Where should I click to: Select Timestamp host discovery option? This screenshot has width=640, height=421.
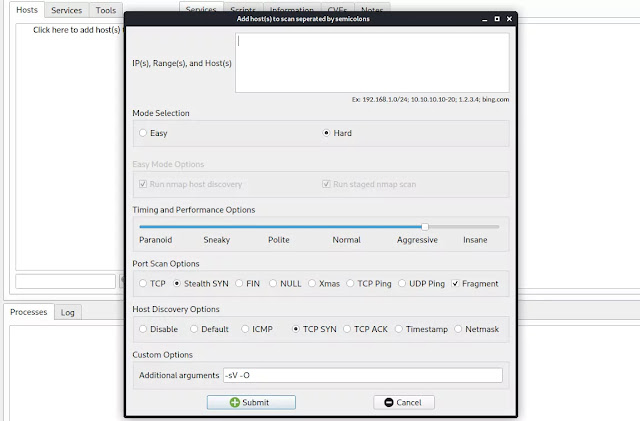coord(398,329)
